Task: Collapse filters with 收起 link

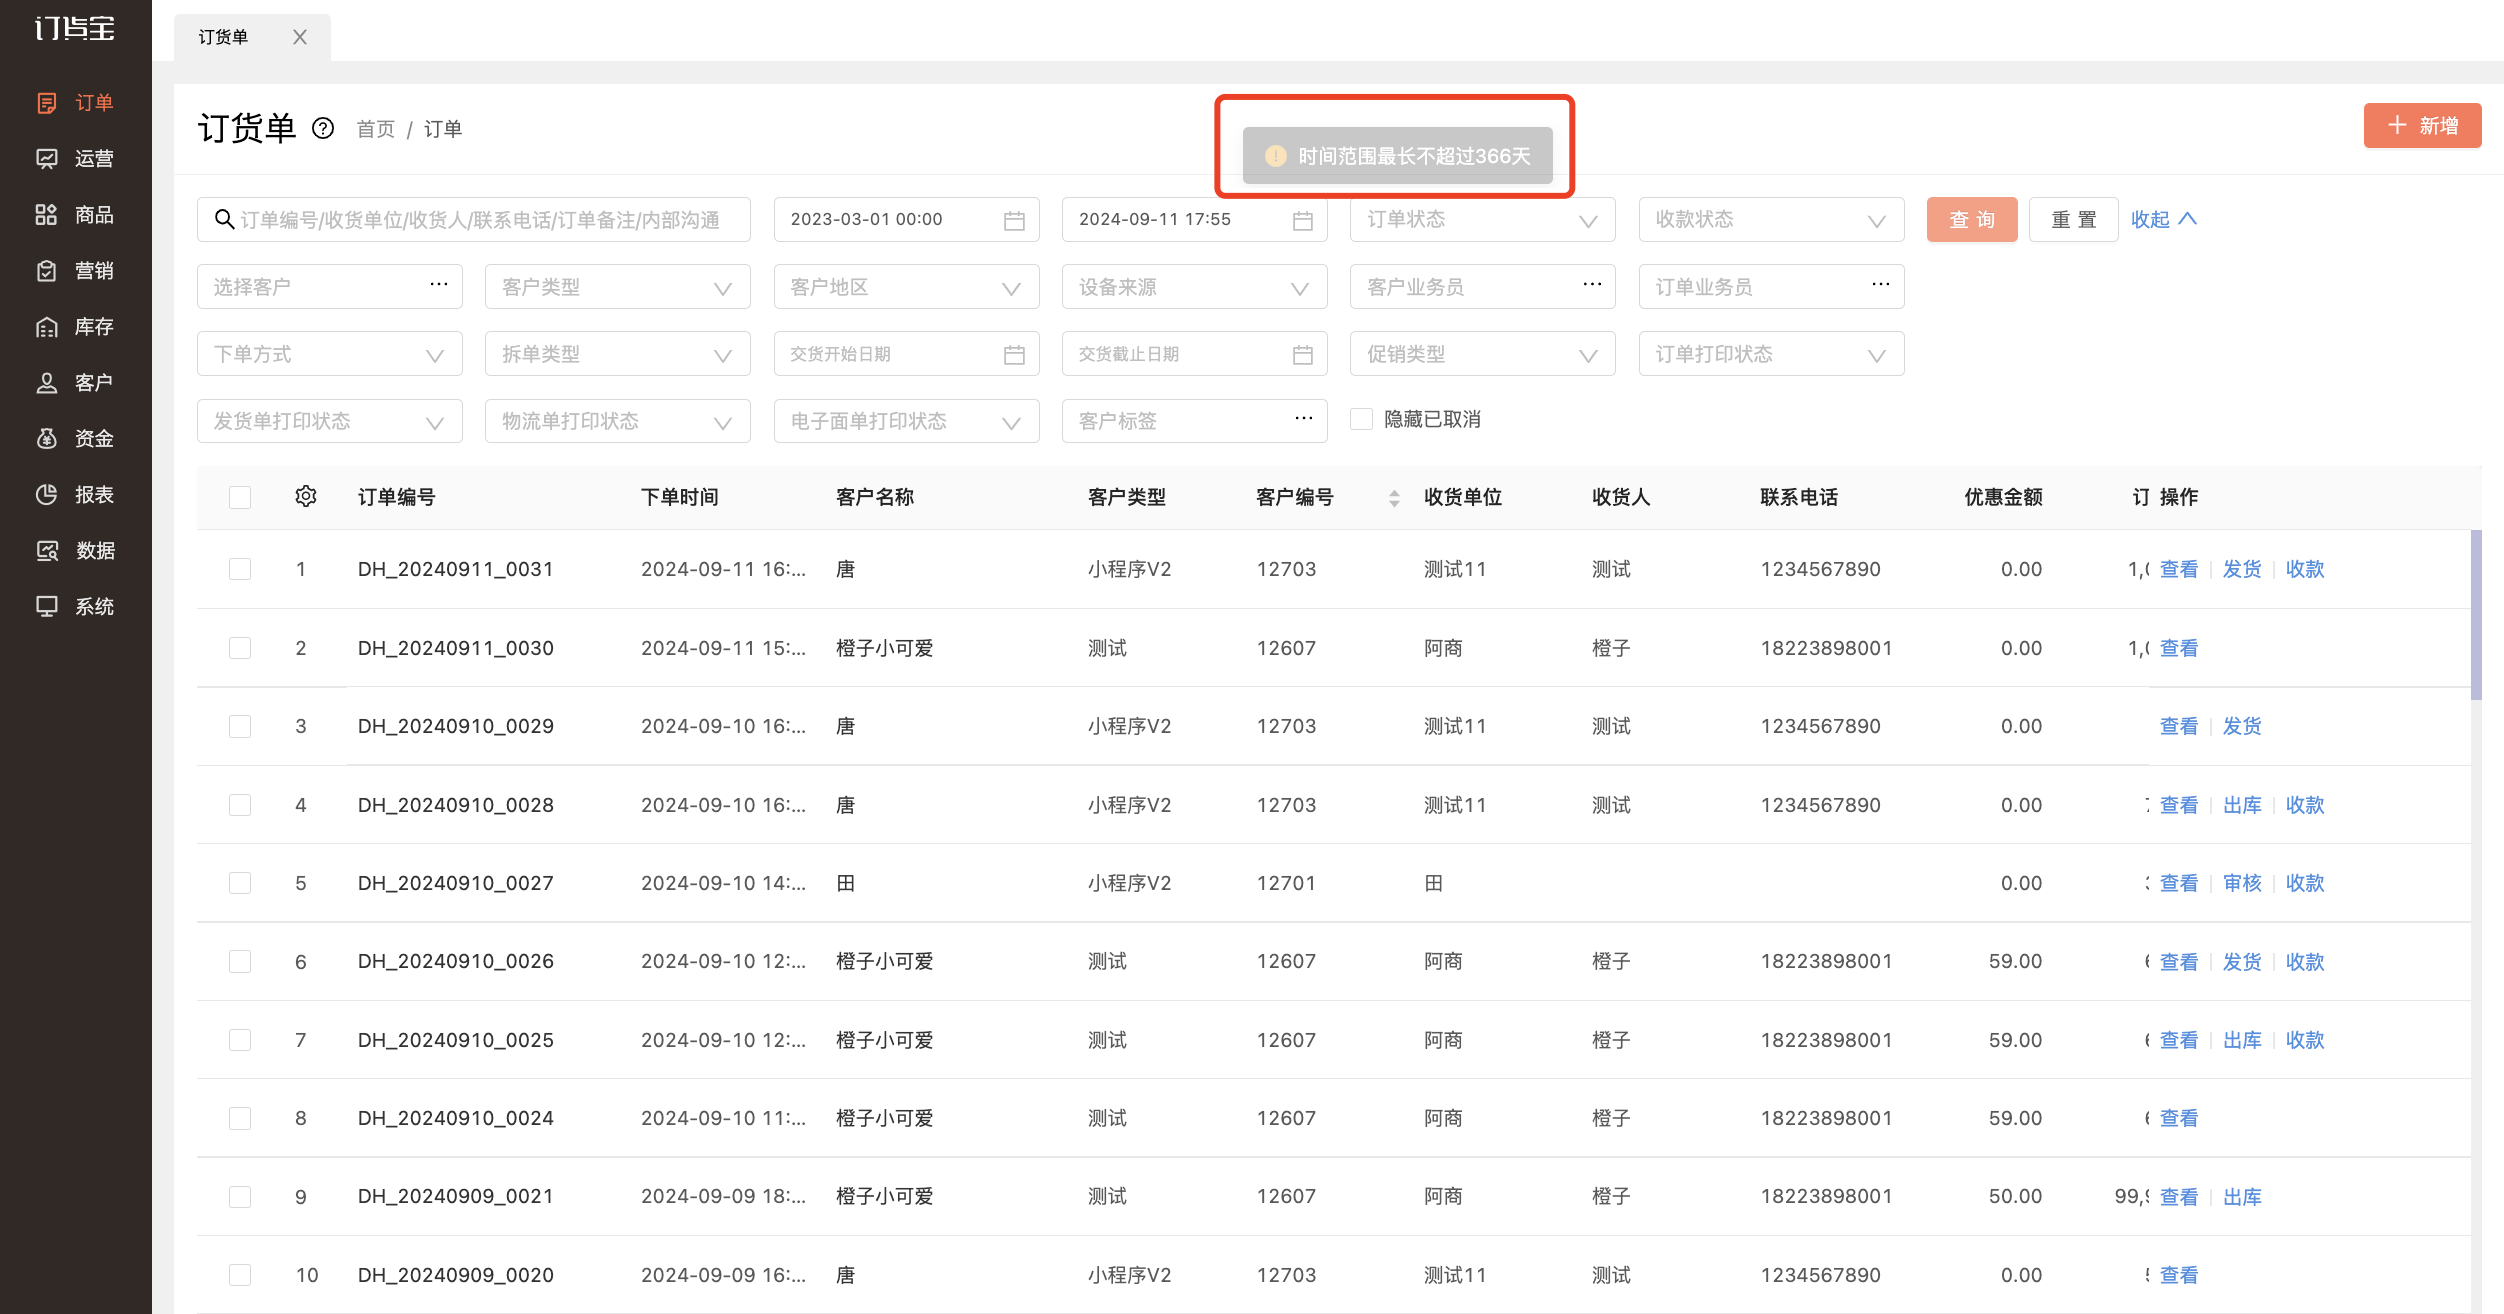Action: point(2163,219)
